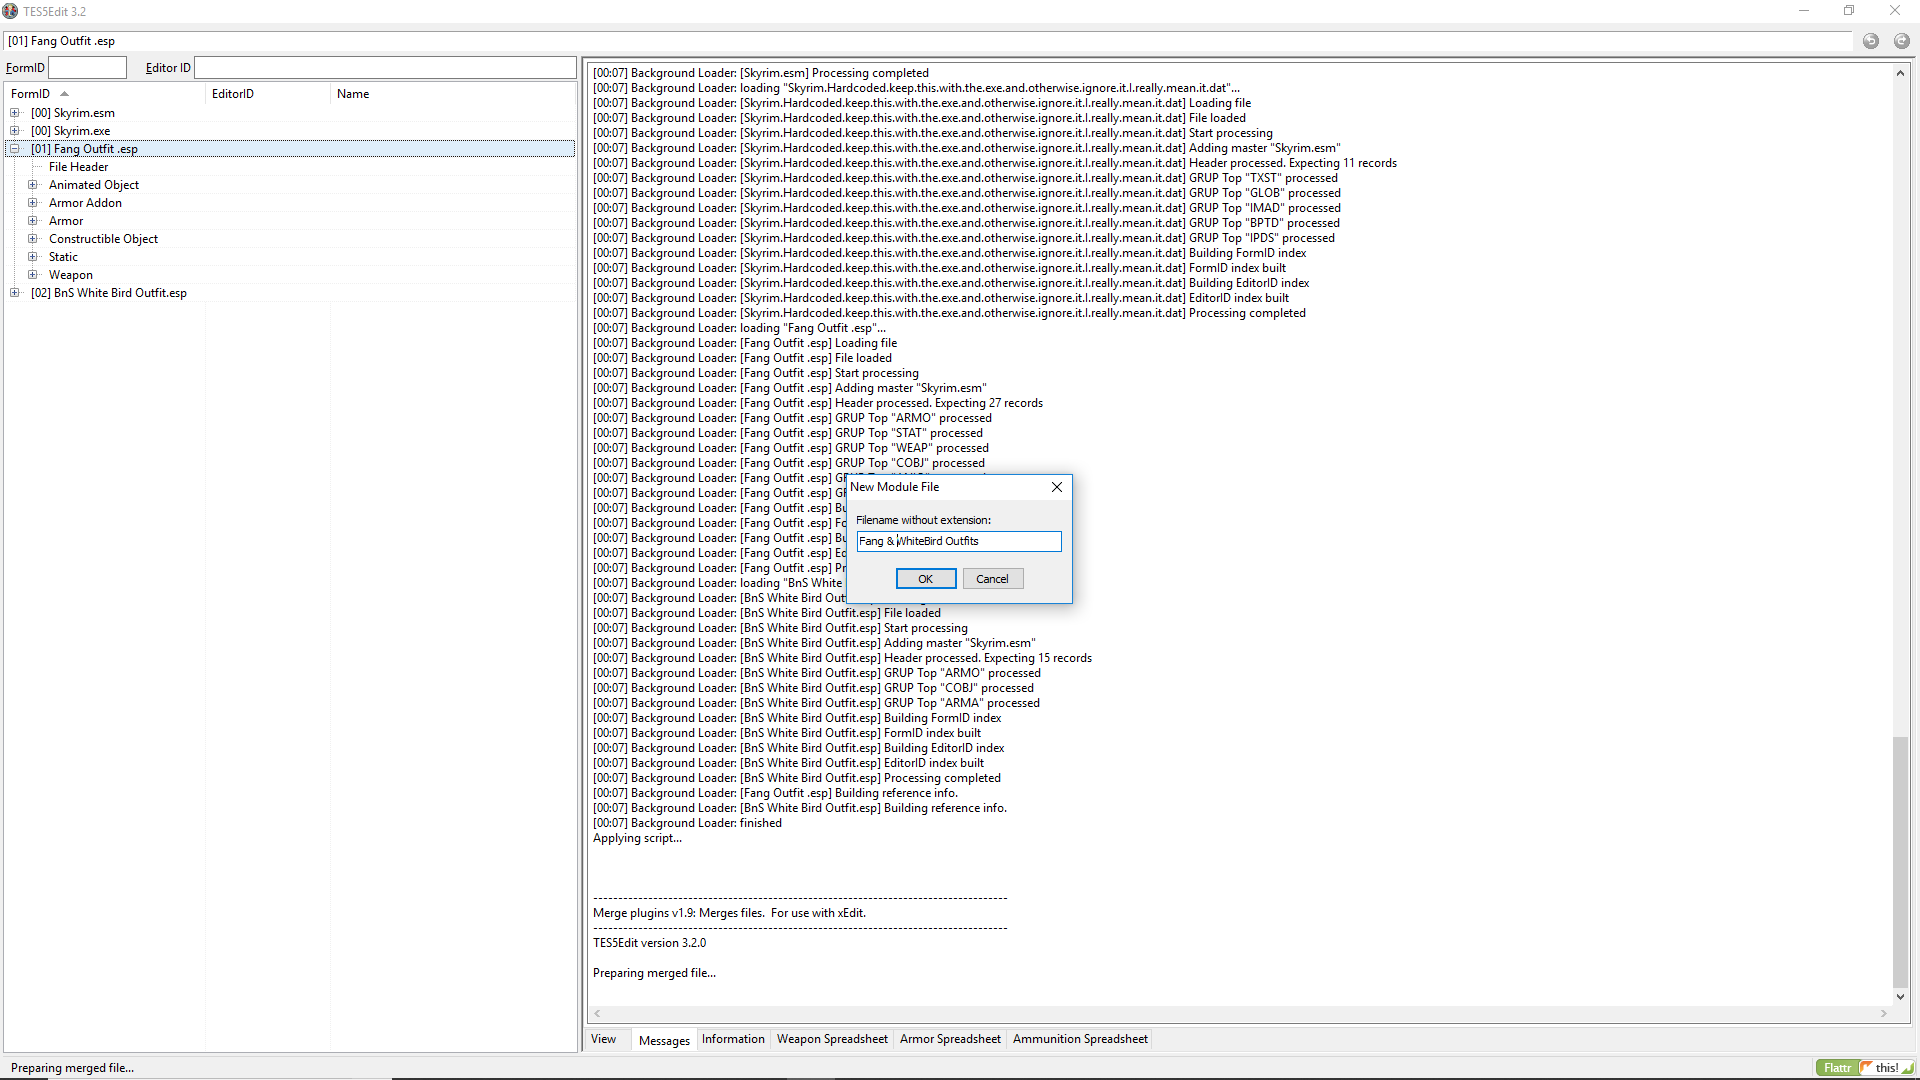Select the [00] Skyrim.esm row
Image resolution: width=1920 pixels, height=1080 pixels.
click(290, 113)
